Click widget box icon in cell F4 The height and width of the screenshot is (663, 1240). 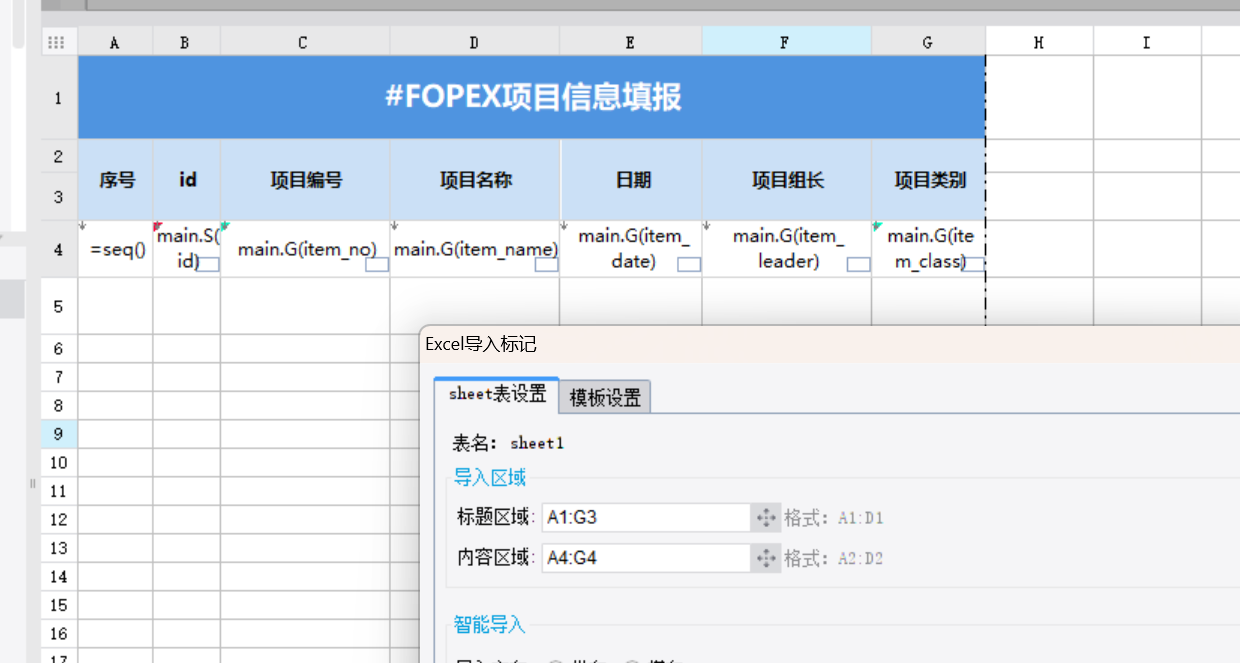pyautogui.click(x=859, y=265)
